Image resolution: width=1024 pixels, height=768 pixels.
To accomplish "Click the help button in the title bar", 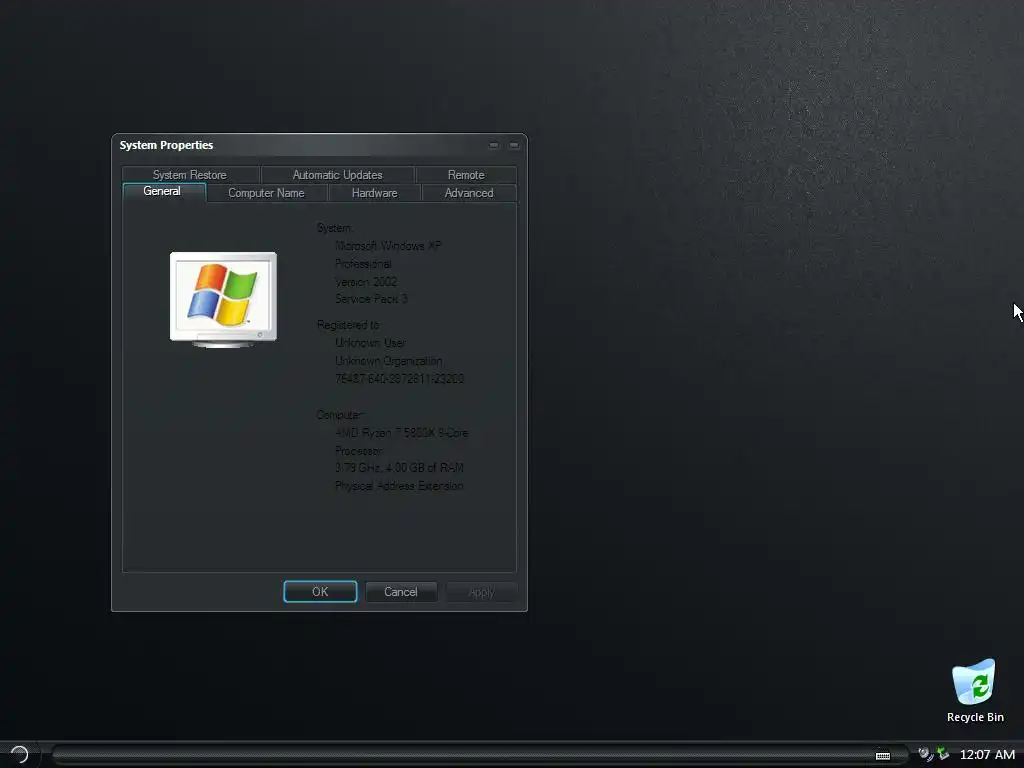I will [494, 145].
